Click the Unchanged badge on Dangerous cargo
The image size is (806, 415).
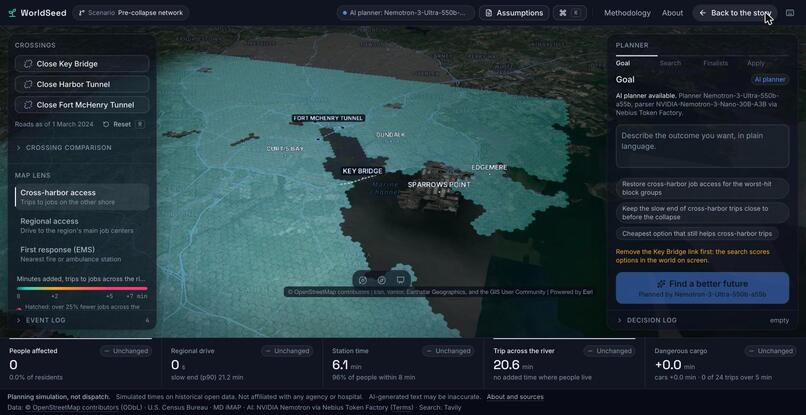tap(771, 351)
